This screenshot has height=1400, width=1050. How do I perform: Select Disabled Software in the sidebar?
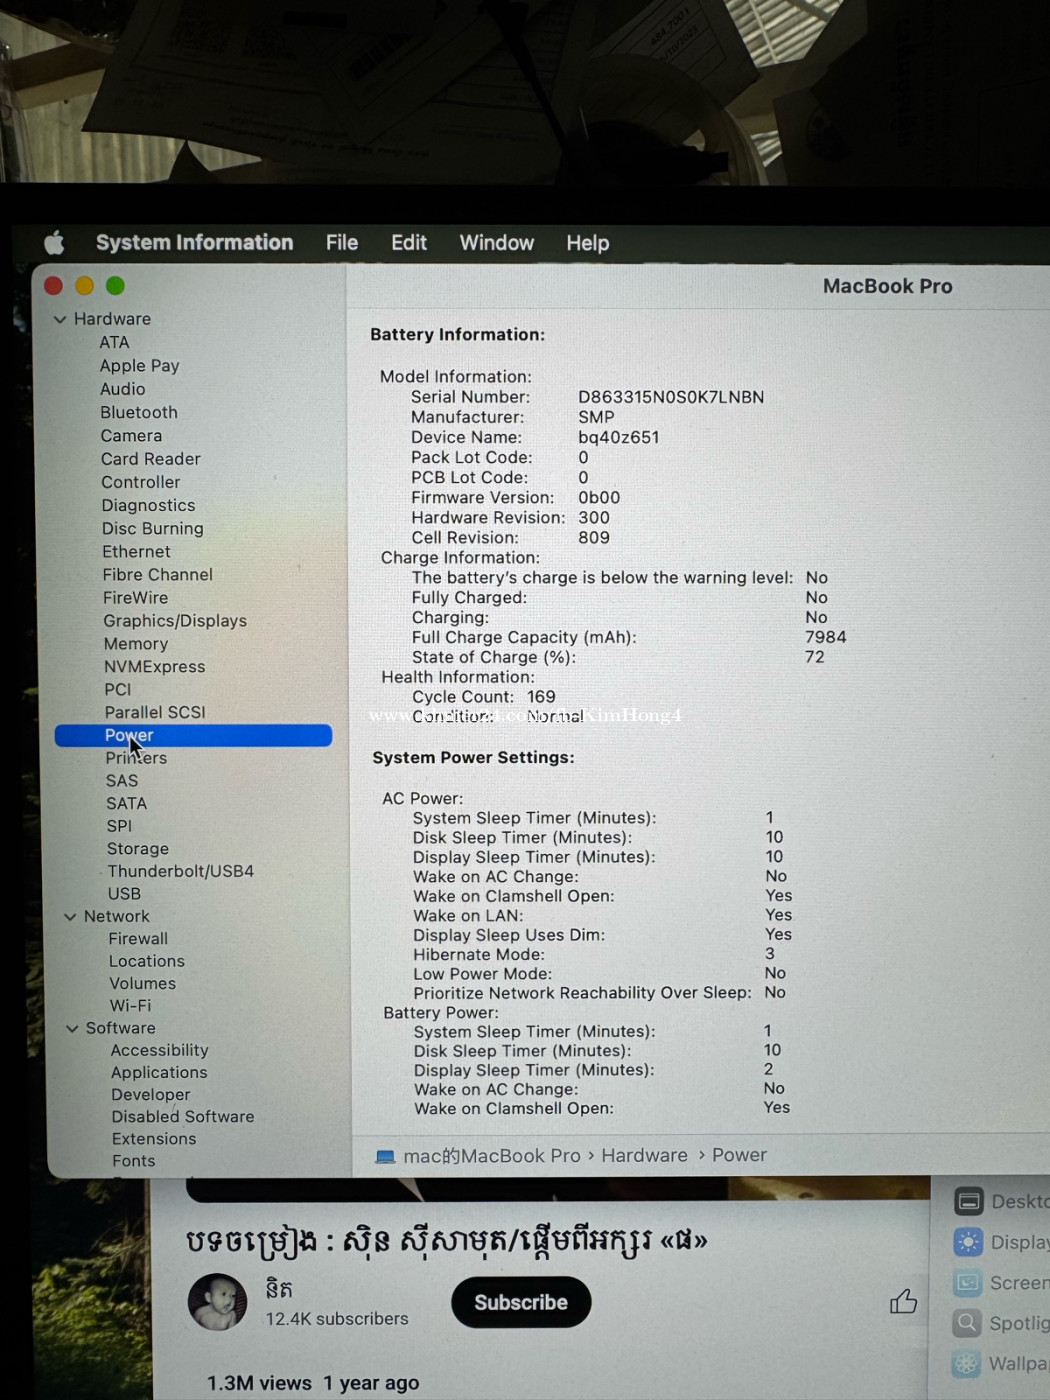[183, 1117]
